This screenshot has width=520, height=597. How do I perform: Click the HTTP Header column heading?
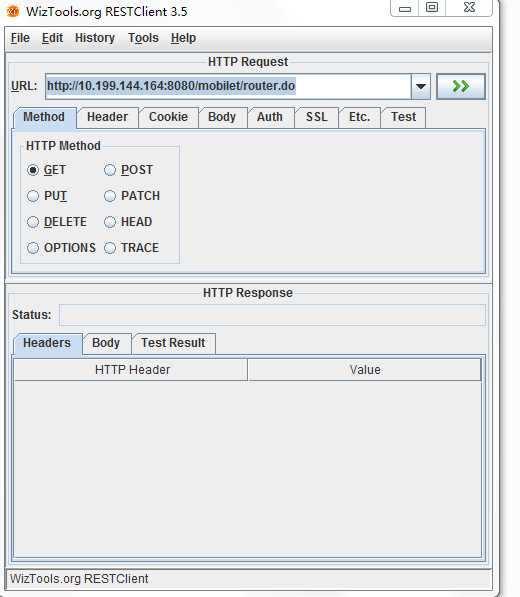pos(131,370)
